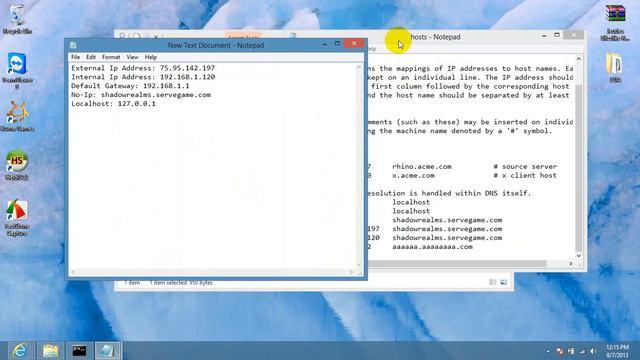Screen dimensions: 640x360
Task: Minimize the hosts Notepad window
Action: point(544,36)
